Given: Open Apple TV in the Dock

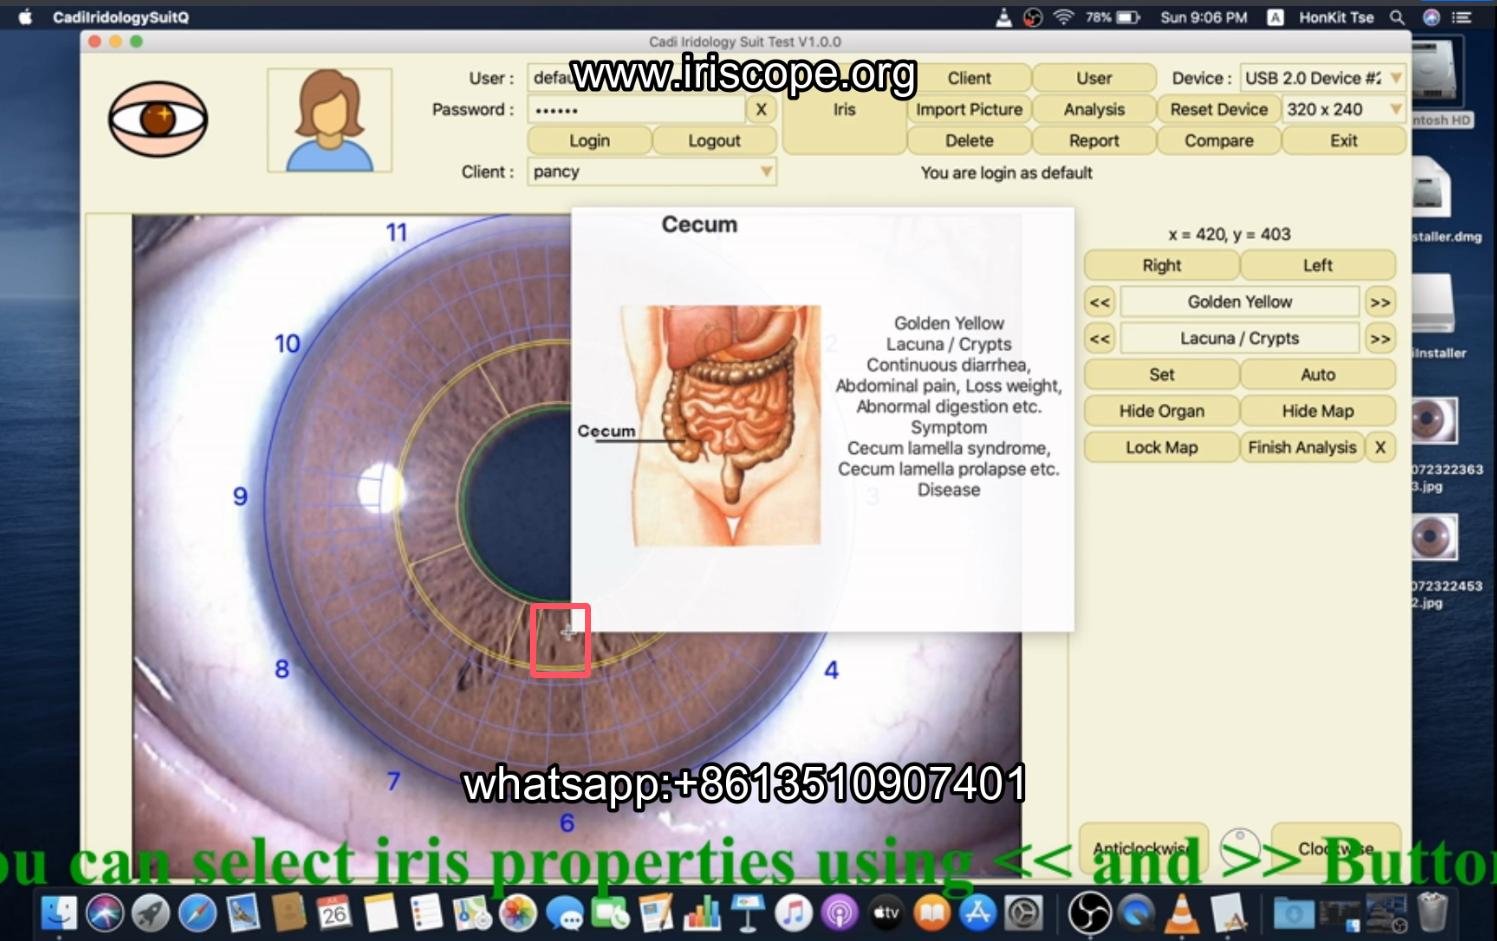Looking at the screenshot, I should (x=886, y=912).
